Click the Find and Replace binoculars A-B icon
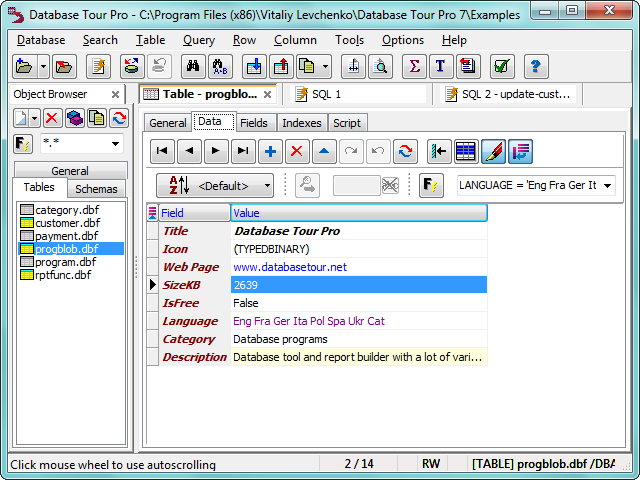This screenshot has width=640, height=480. pyautogui.click(x=220, y=66)
